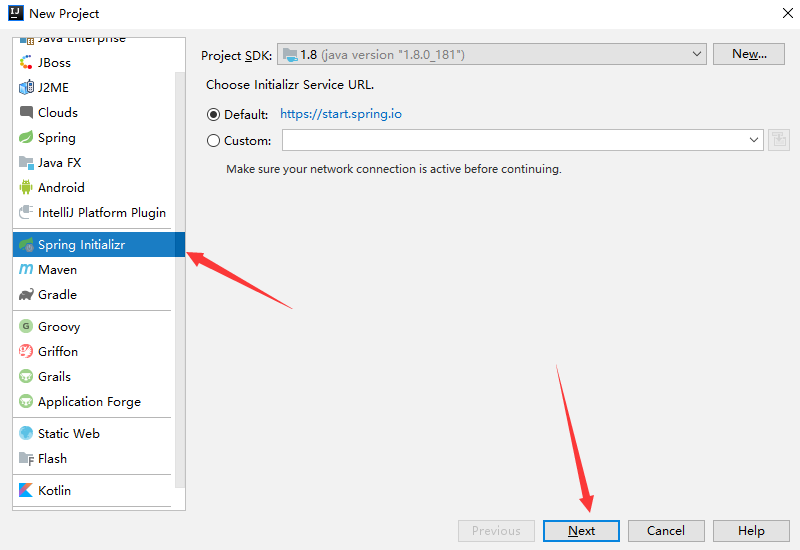The image size is (800, 550).
Task: Open Help for the wizard
Action: coord(751,531)
